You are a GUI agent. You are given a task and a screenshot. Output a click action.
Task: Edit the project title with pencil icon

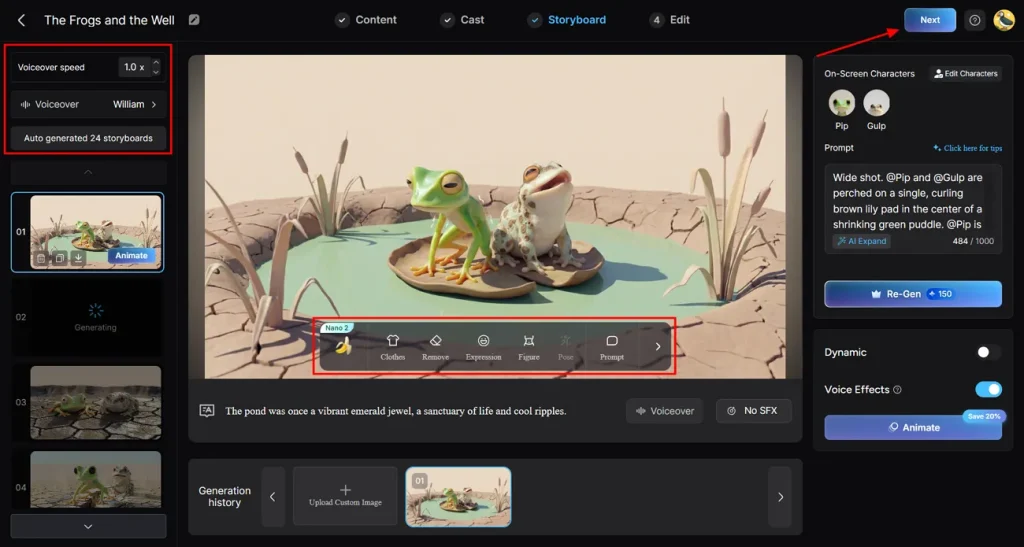pos(194,20)
